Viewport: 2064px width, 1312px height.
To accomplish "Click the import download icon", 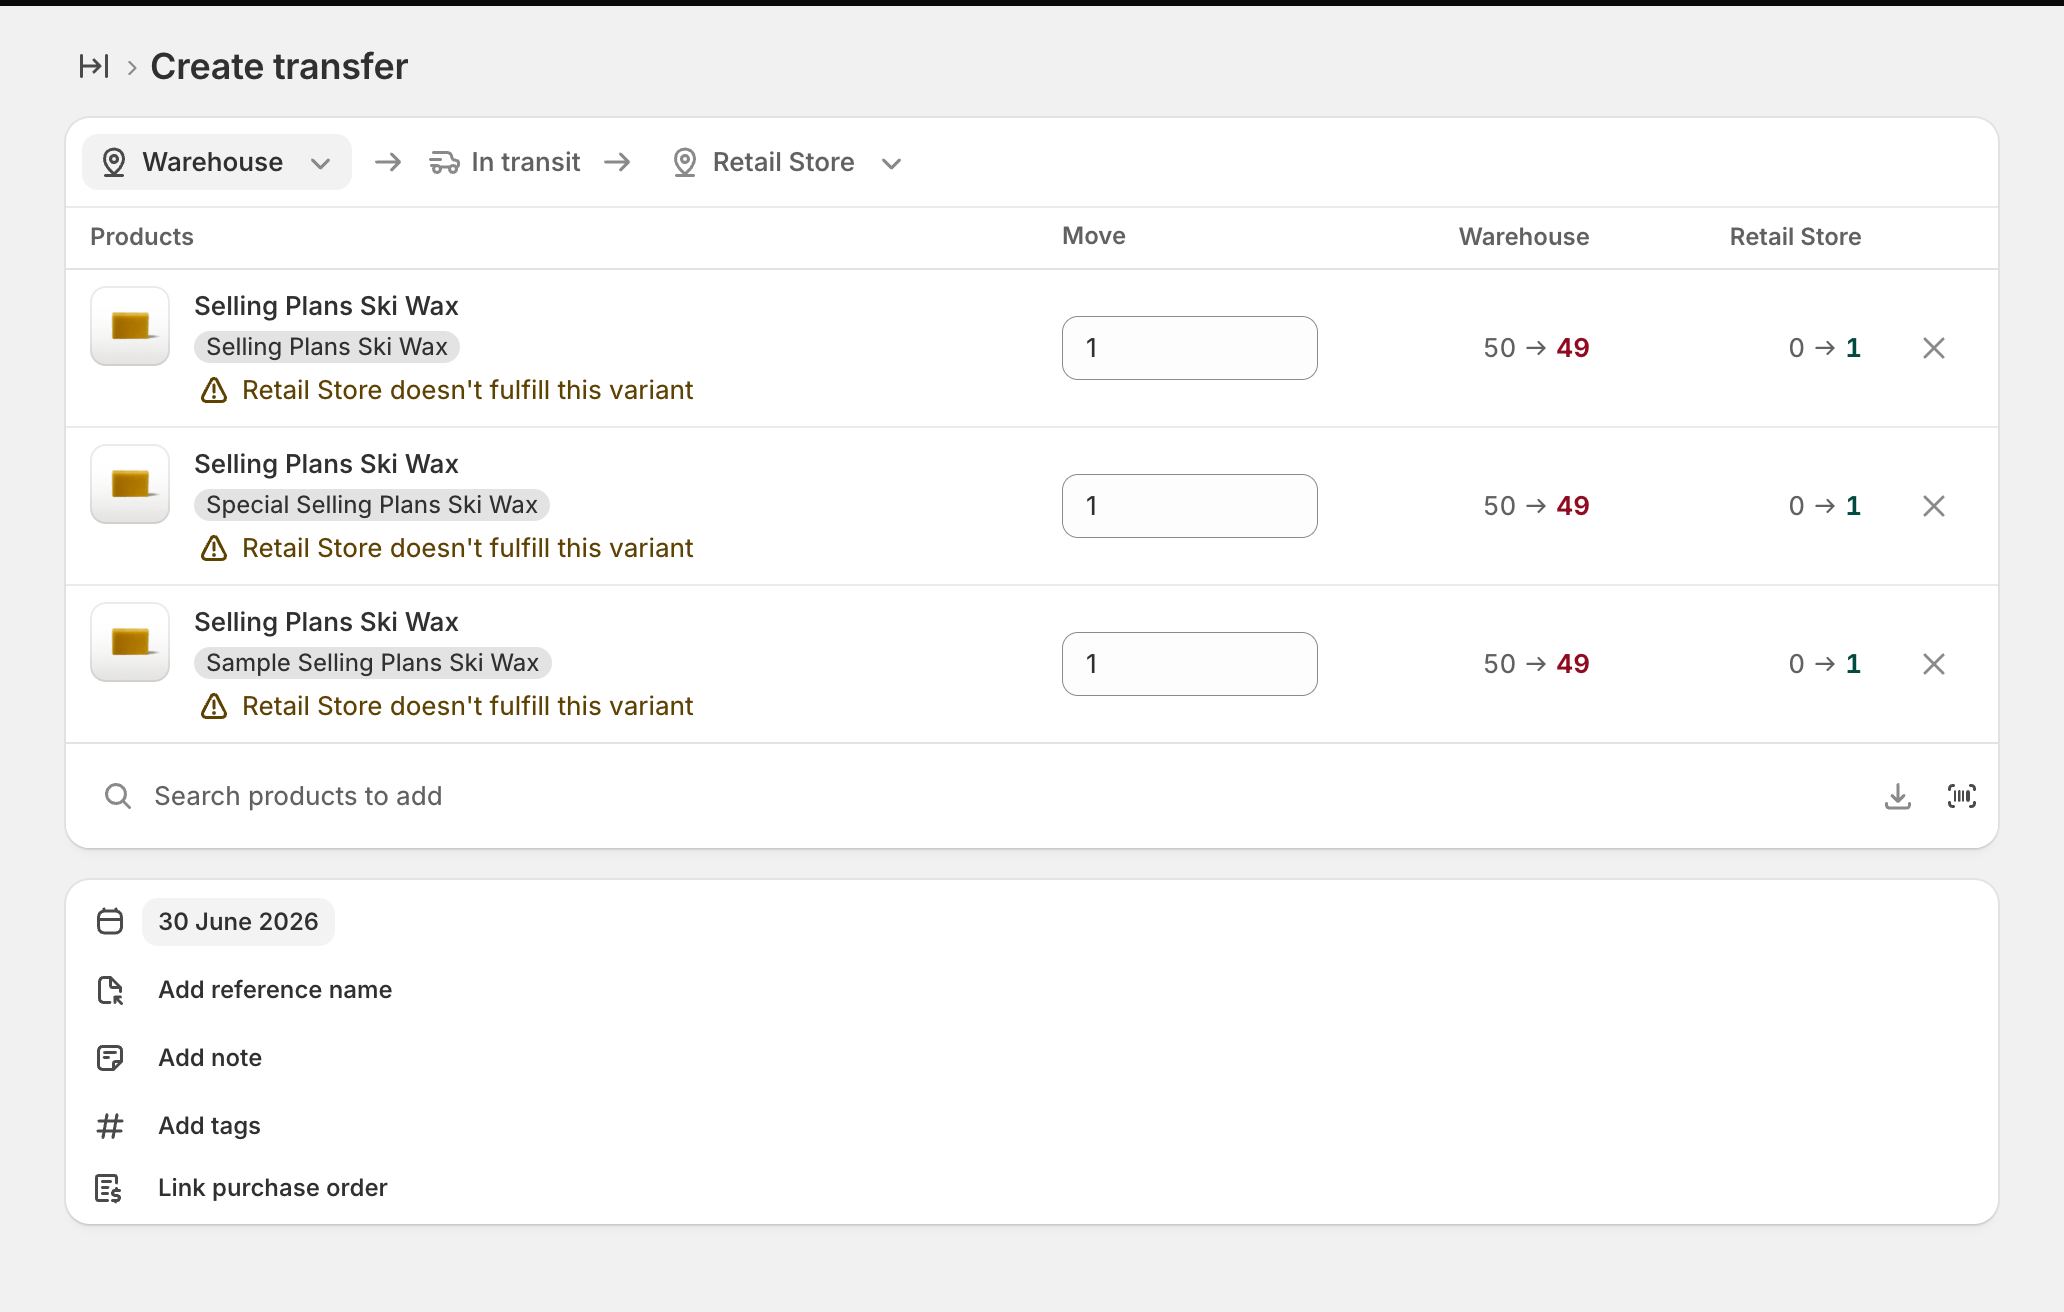I will click(1898, 796).
